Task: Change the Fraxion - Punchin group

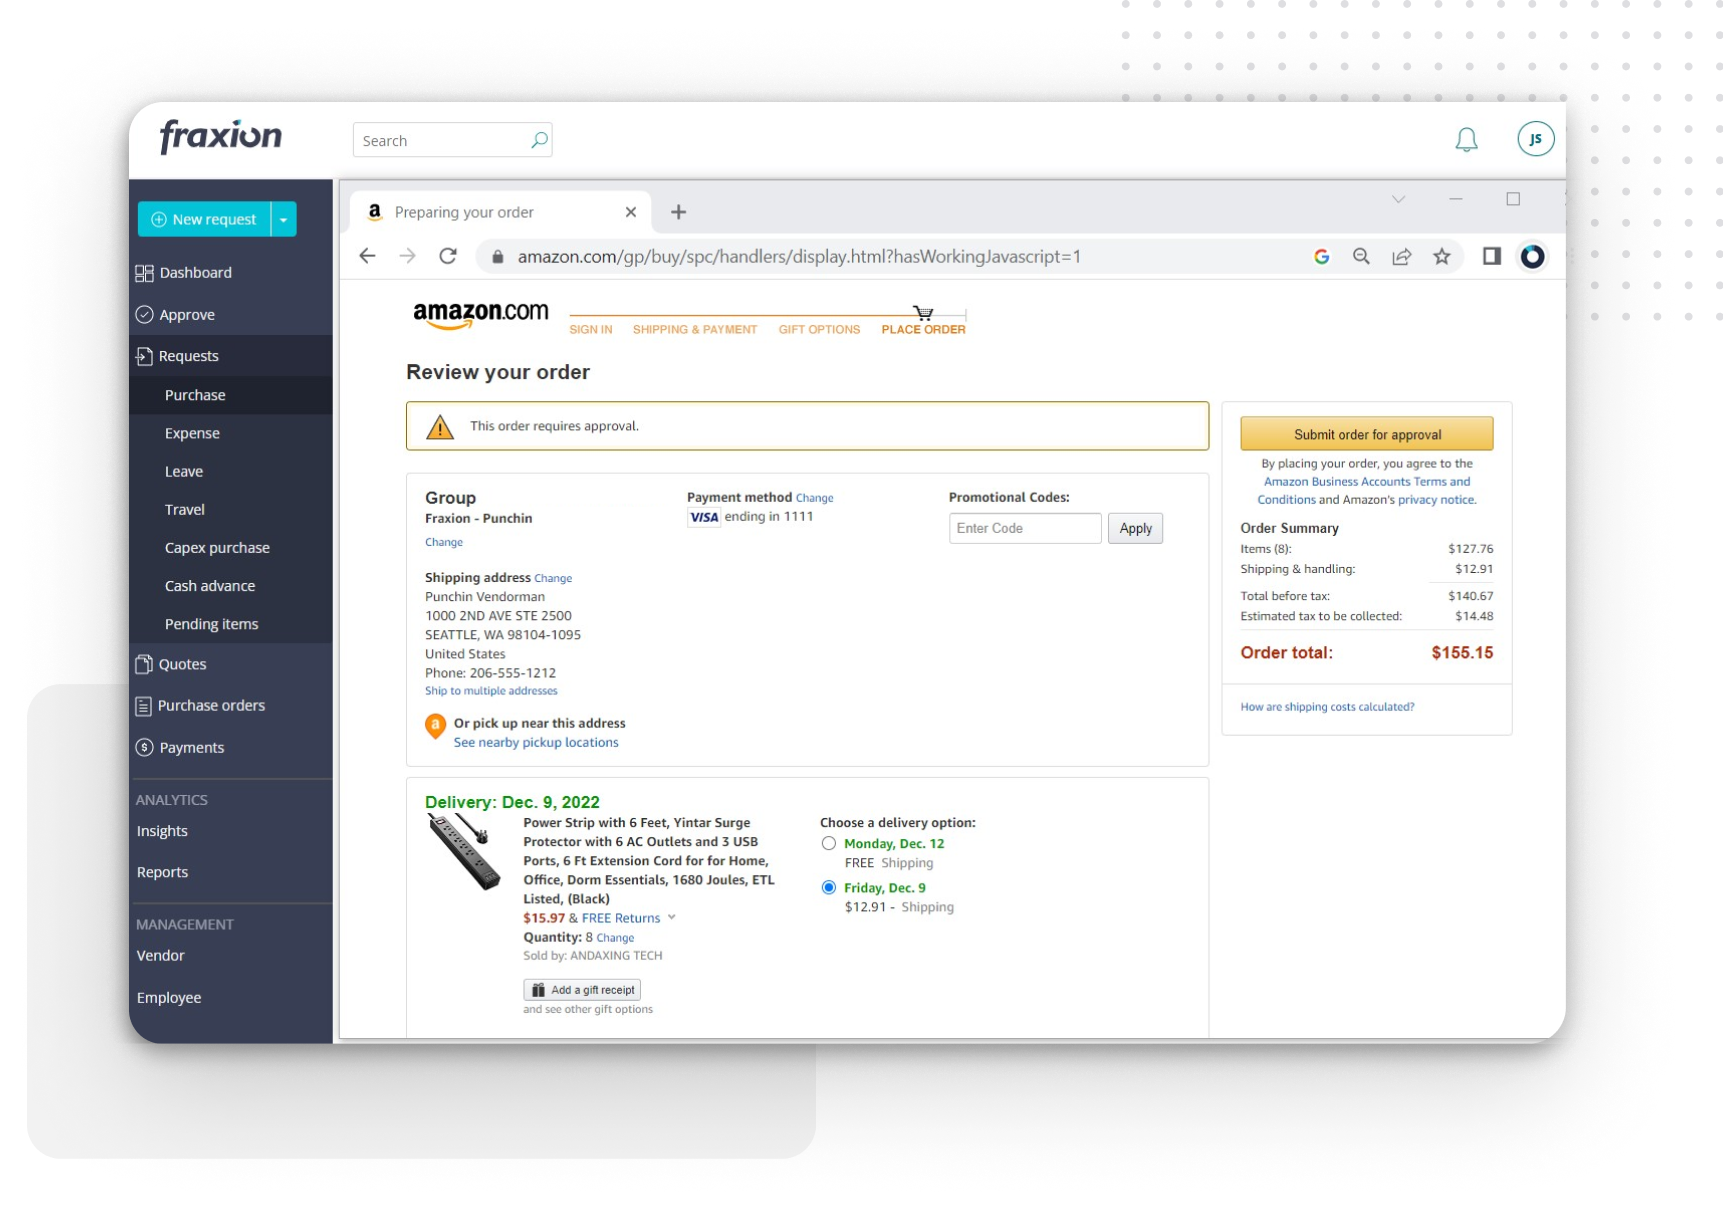Action: (444, 542)
